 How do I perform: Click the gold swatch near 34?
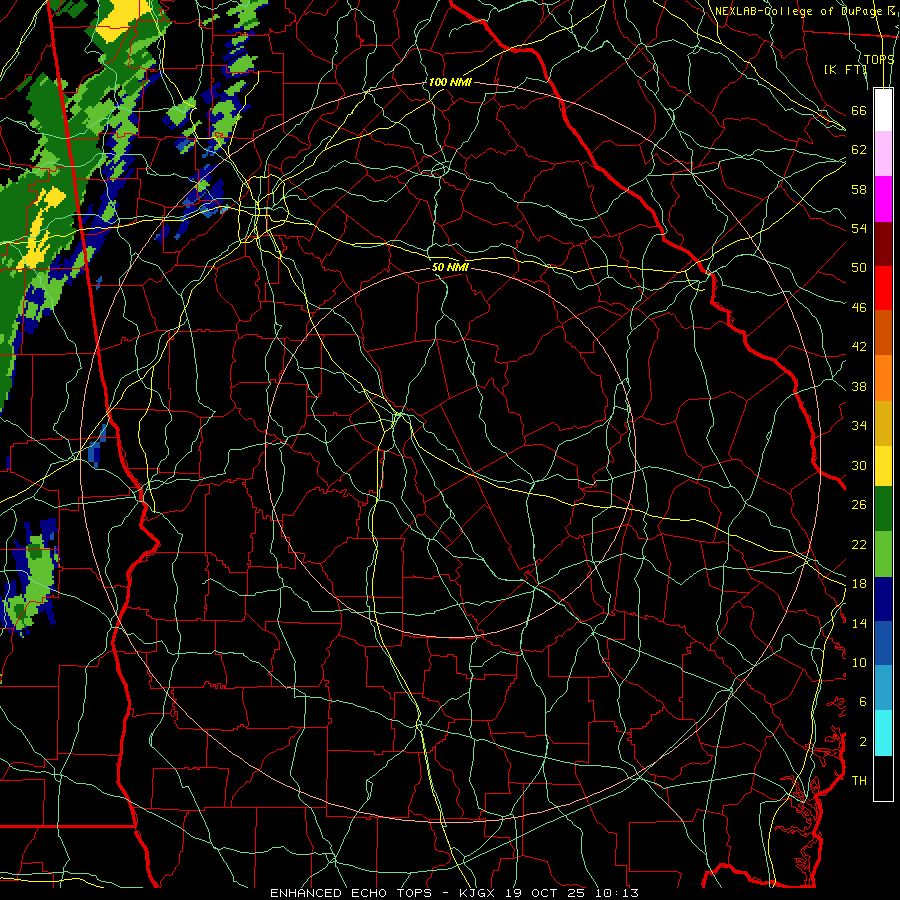(883, 423)
